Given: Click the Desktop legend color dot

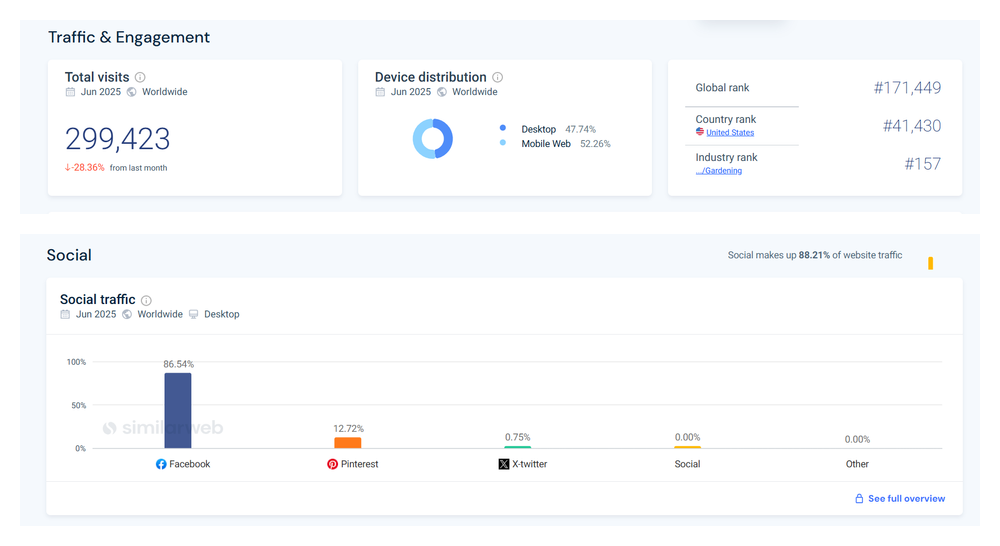Looking at the screenshot, I should (502, 128).
